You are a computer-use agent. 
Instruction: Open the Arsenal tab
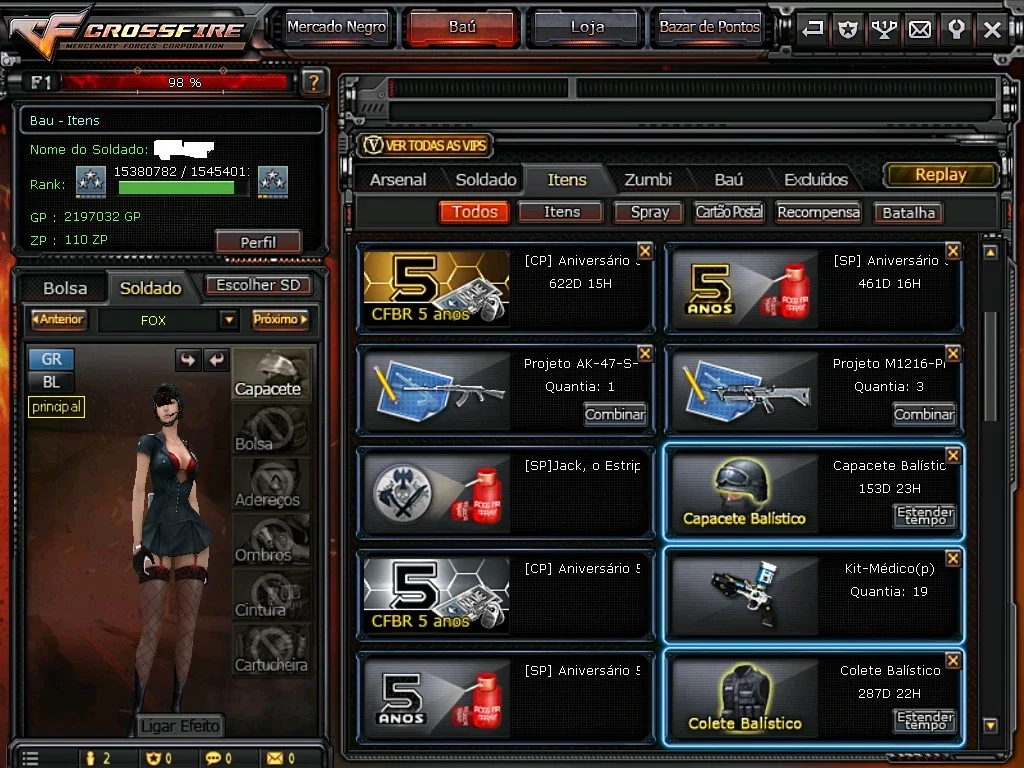[x=398, y=180]
